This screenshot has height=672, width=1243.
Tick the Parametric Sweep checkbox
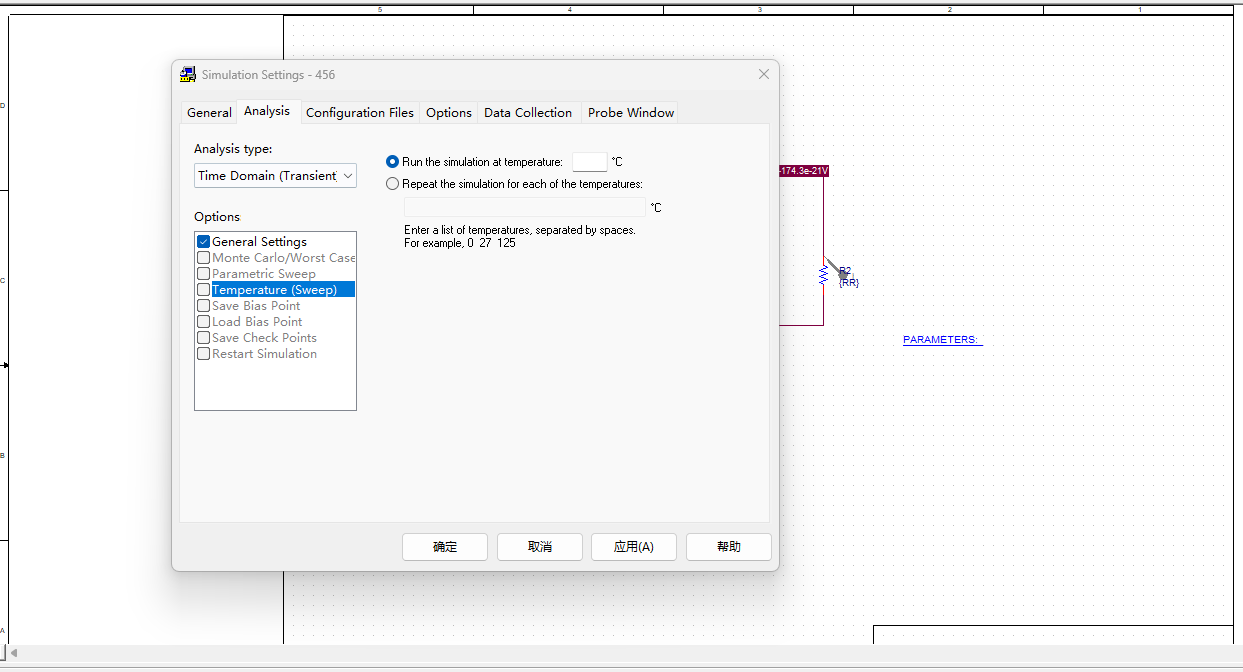tap(203, 274)
